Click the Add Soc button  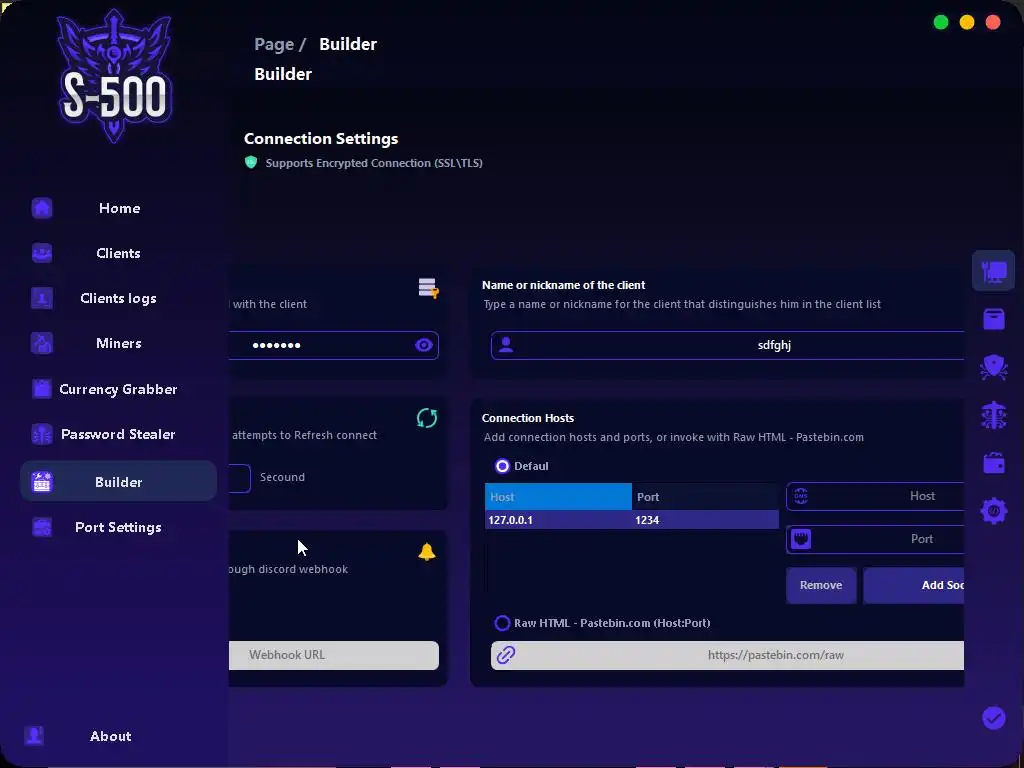point(914,585)
